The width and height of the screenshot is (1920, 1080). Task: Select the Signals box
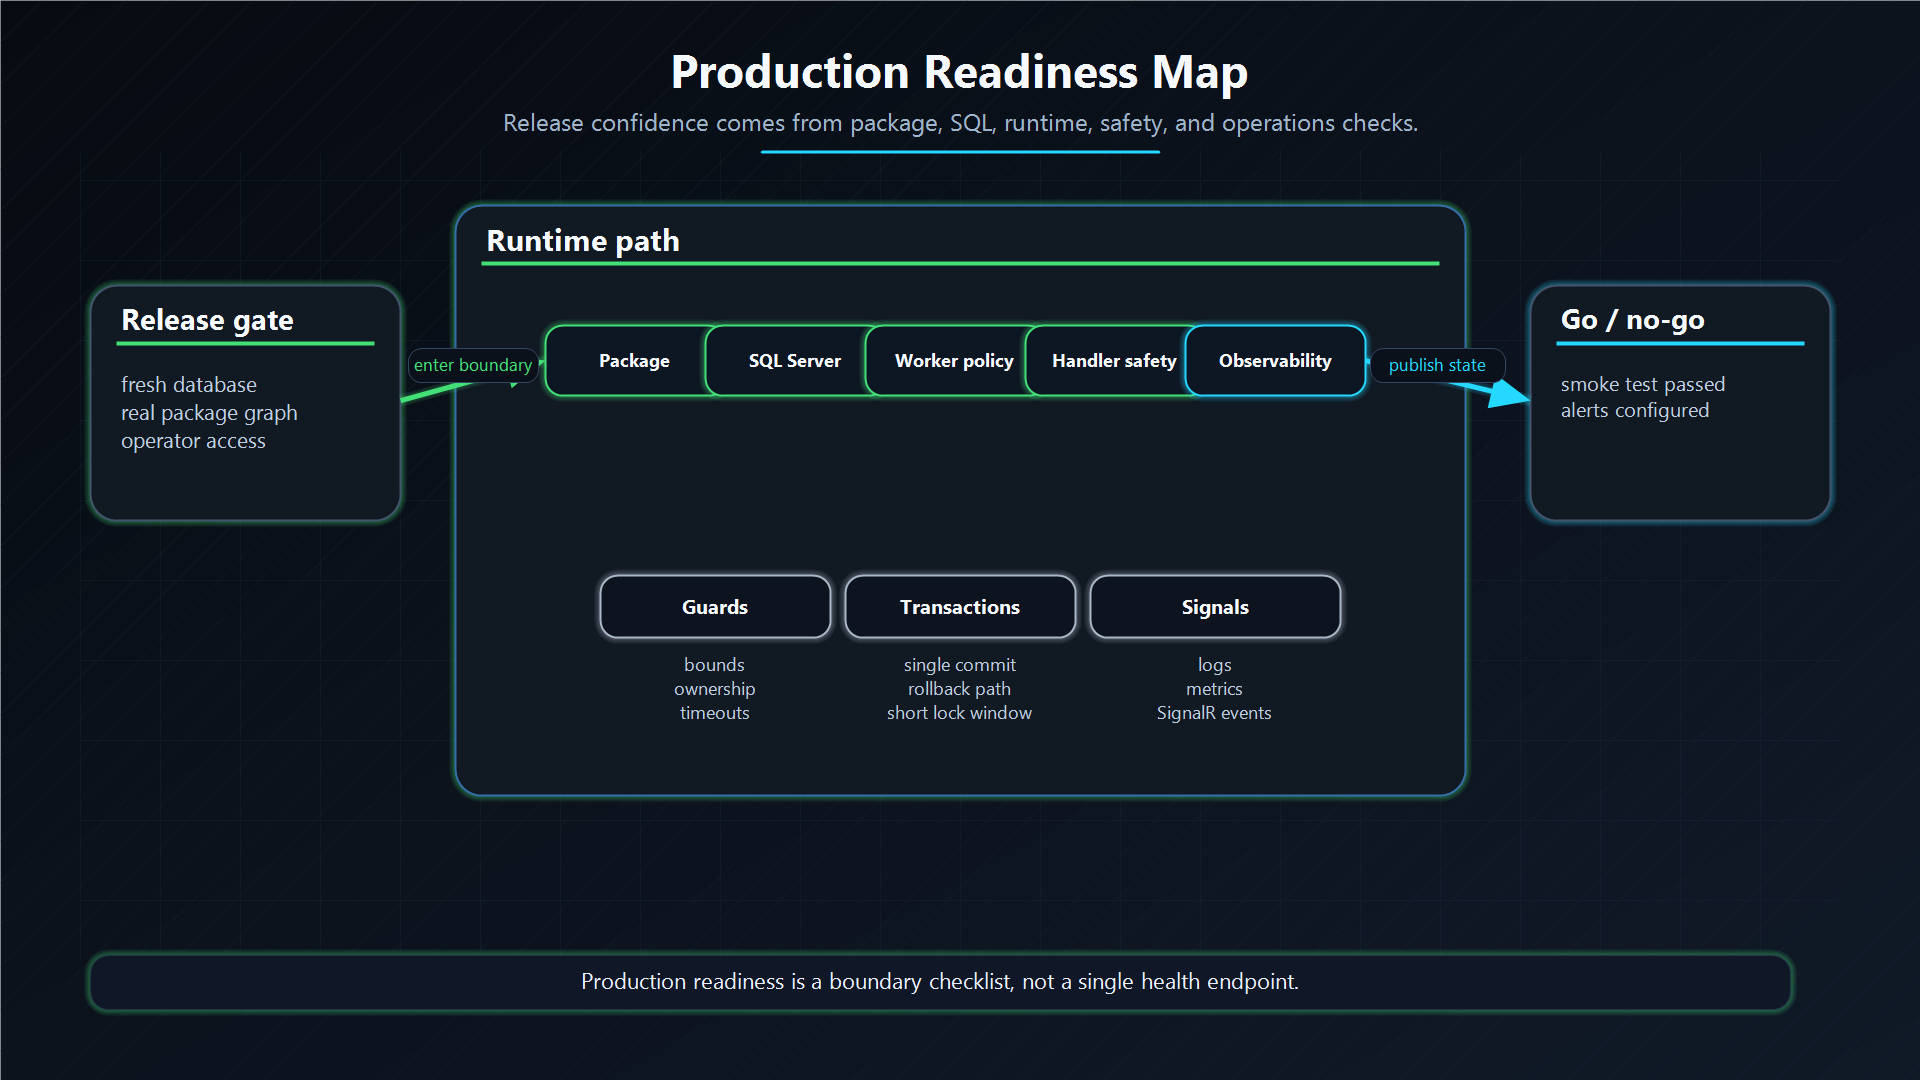tap(1215, 607)
